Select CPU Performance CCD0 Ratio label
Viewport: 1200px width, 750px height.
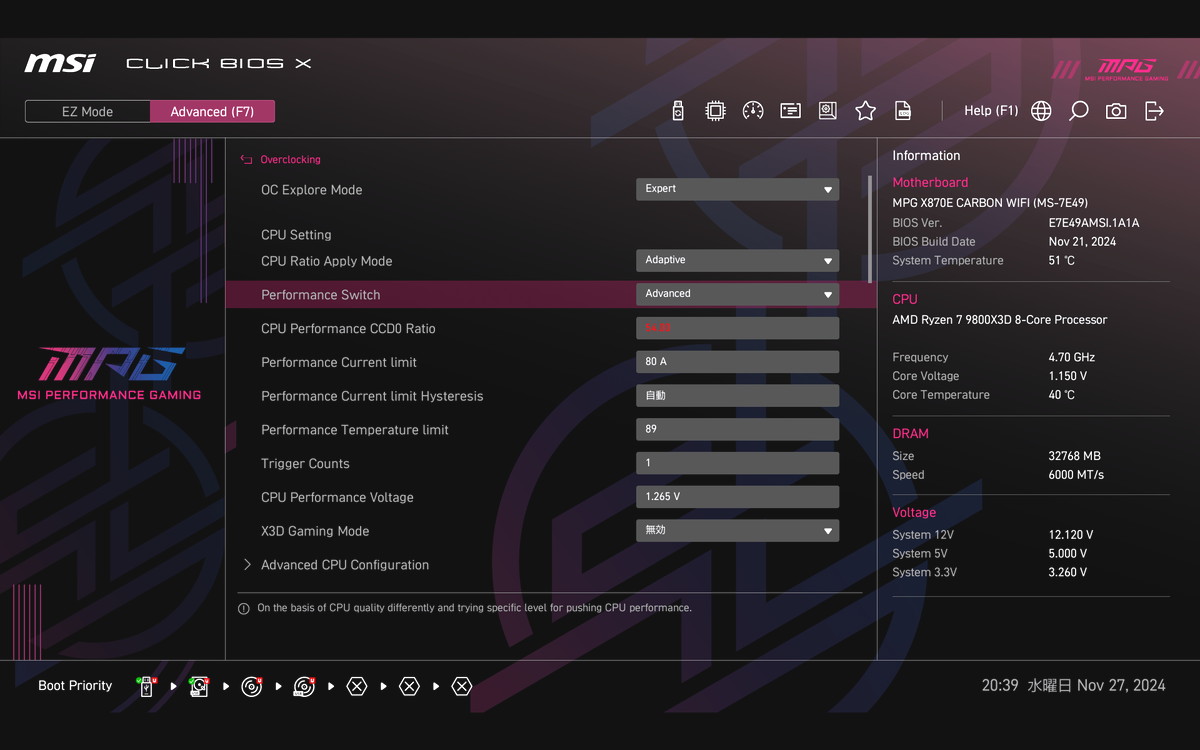[x=348, y=329]
